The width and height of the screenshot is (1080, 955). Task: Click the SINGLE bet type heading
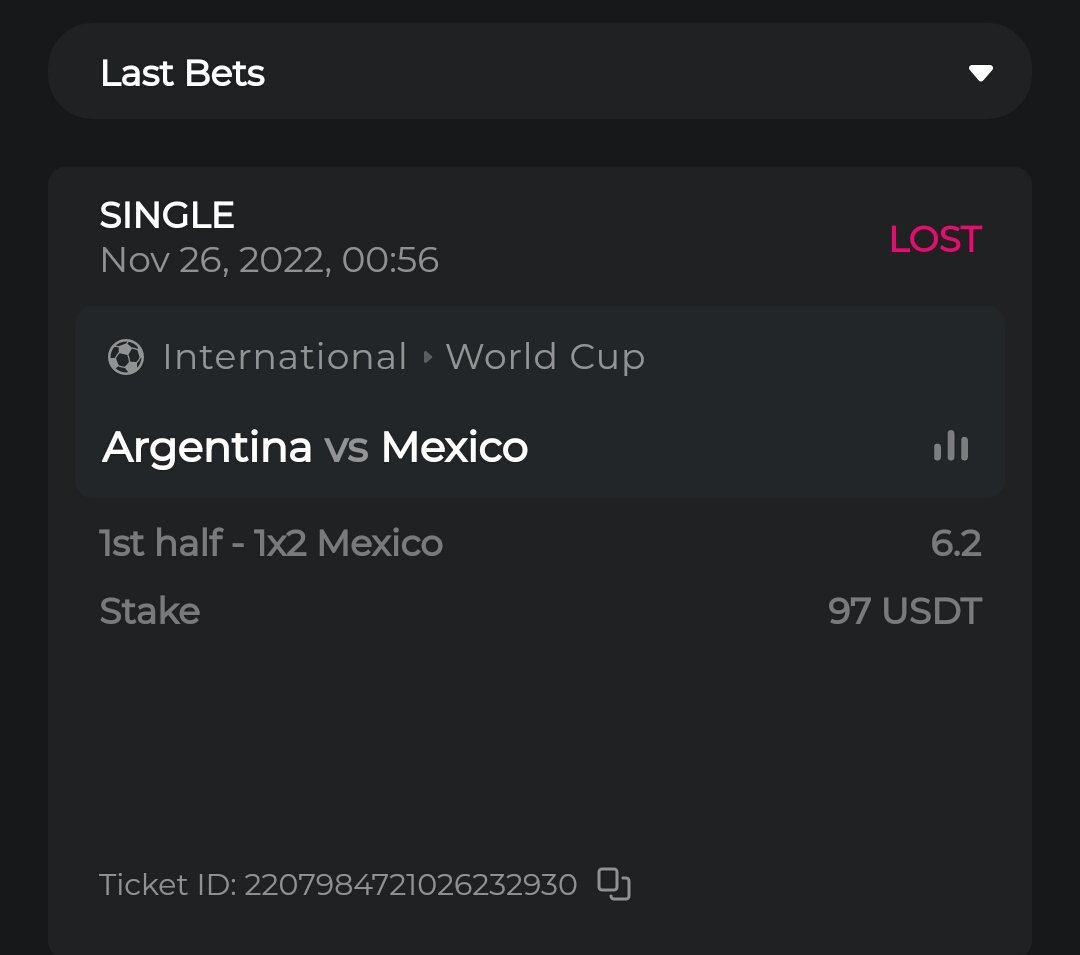point(167,215)
